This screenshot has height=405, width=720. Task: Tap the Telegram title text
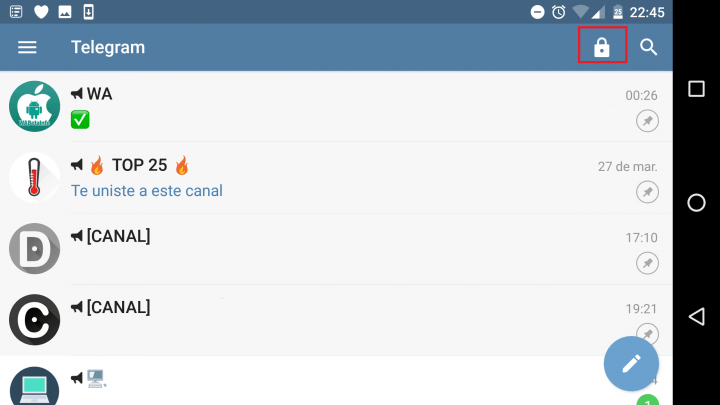click(x=108, y=47)
